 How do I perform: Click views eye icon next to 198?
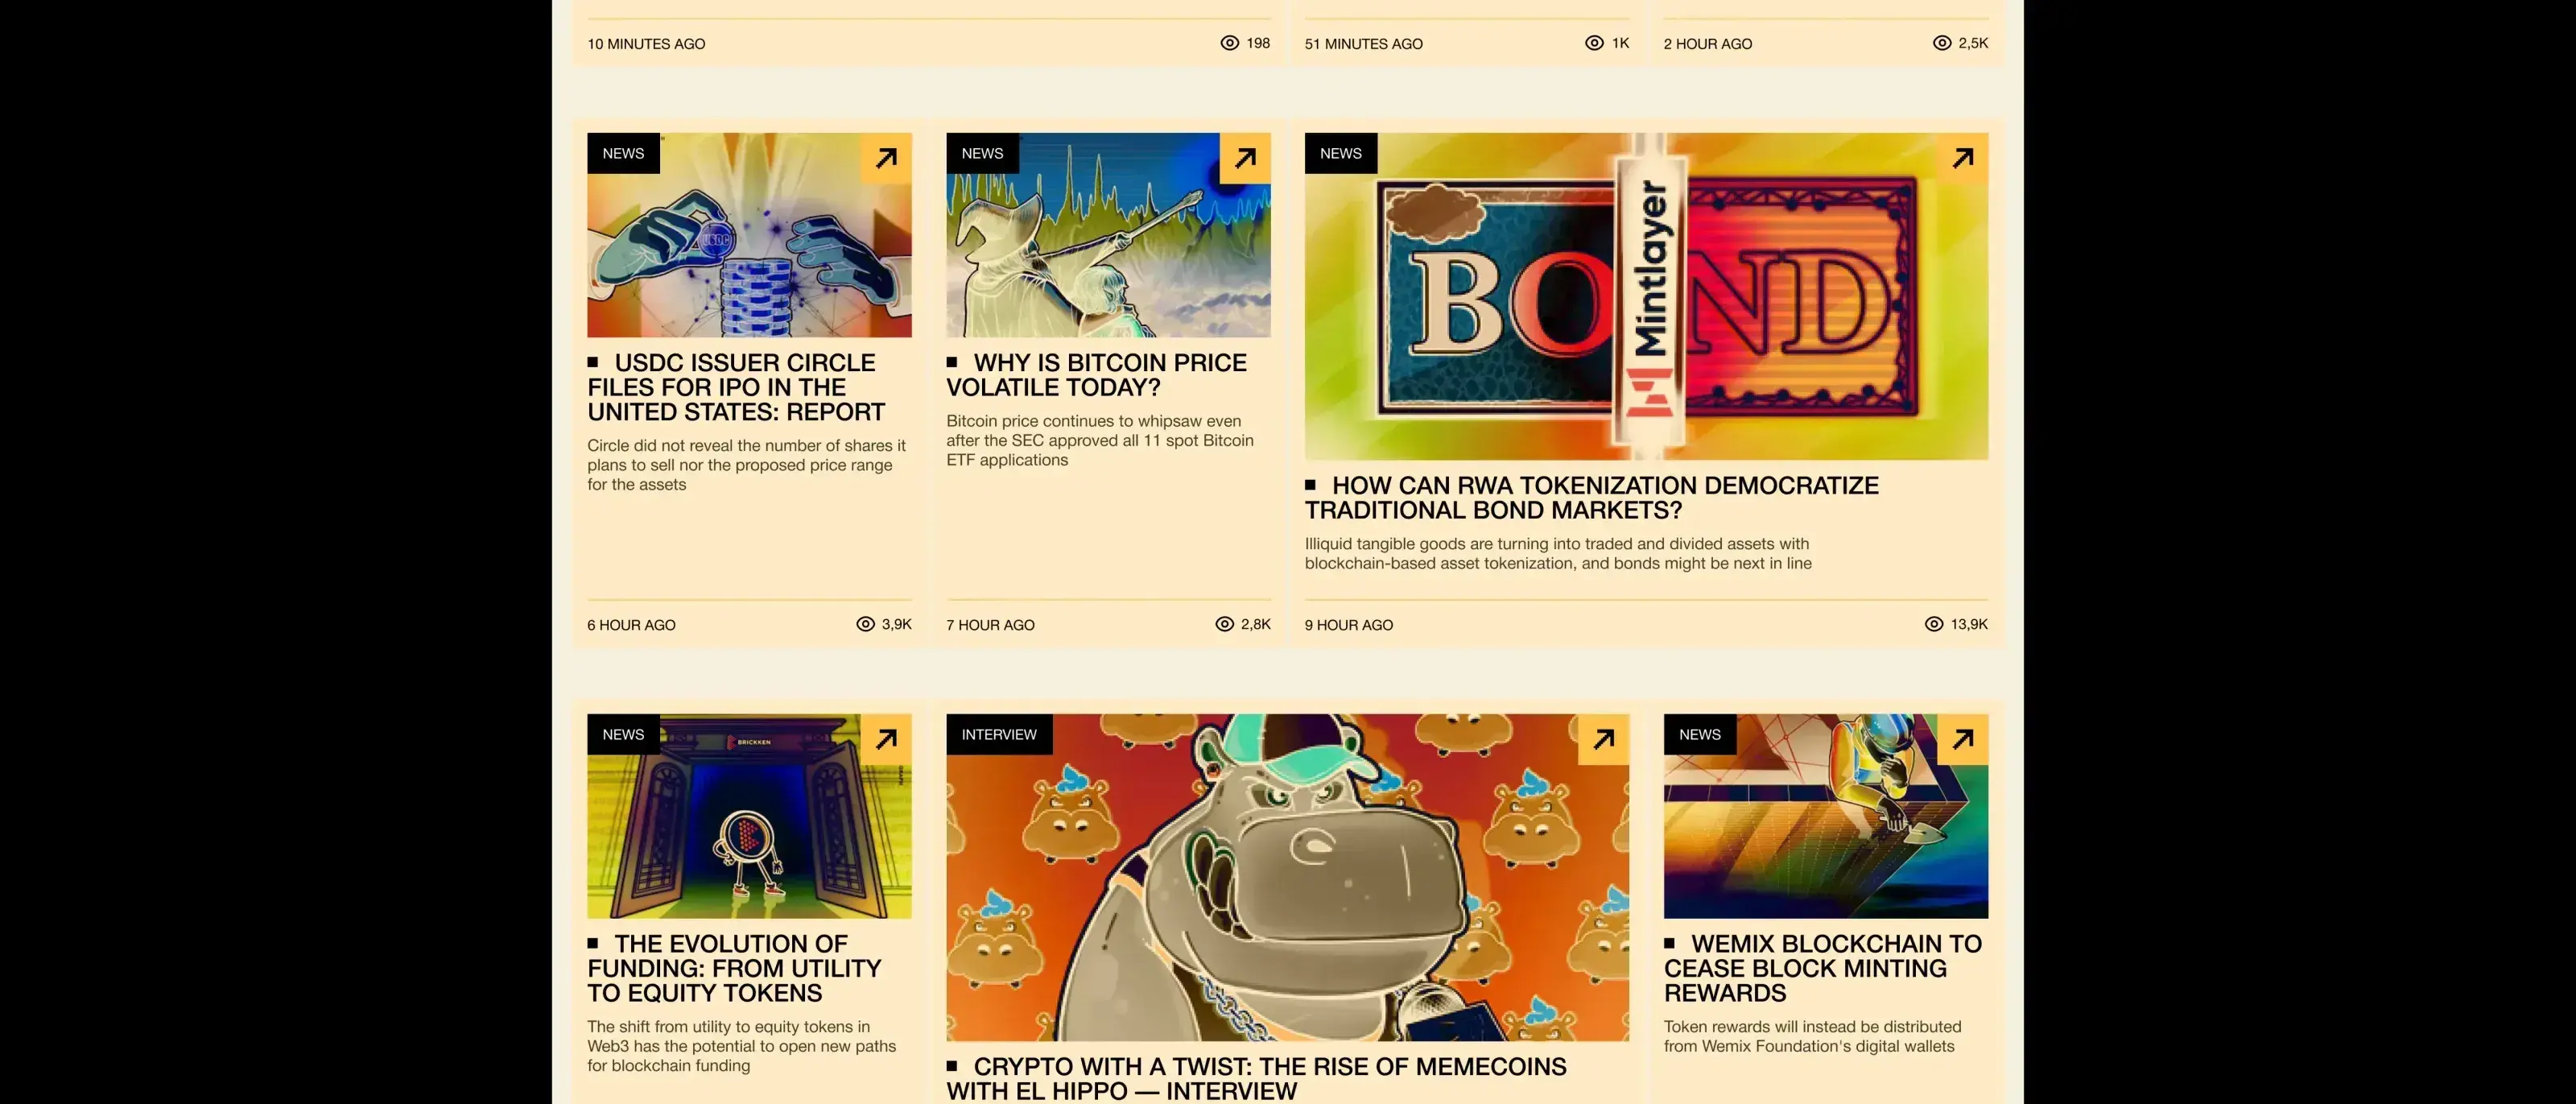pyautogui.click(x=1230, y=43)
